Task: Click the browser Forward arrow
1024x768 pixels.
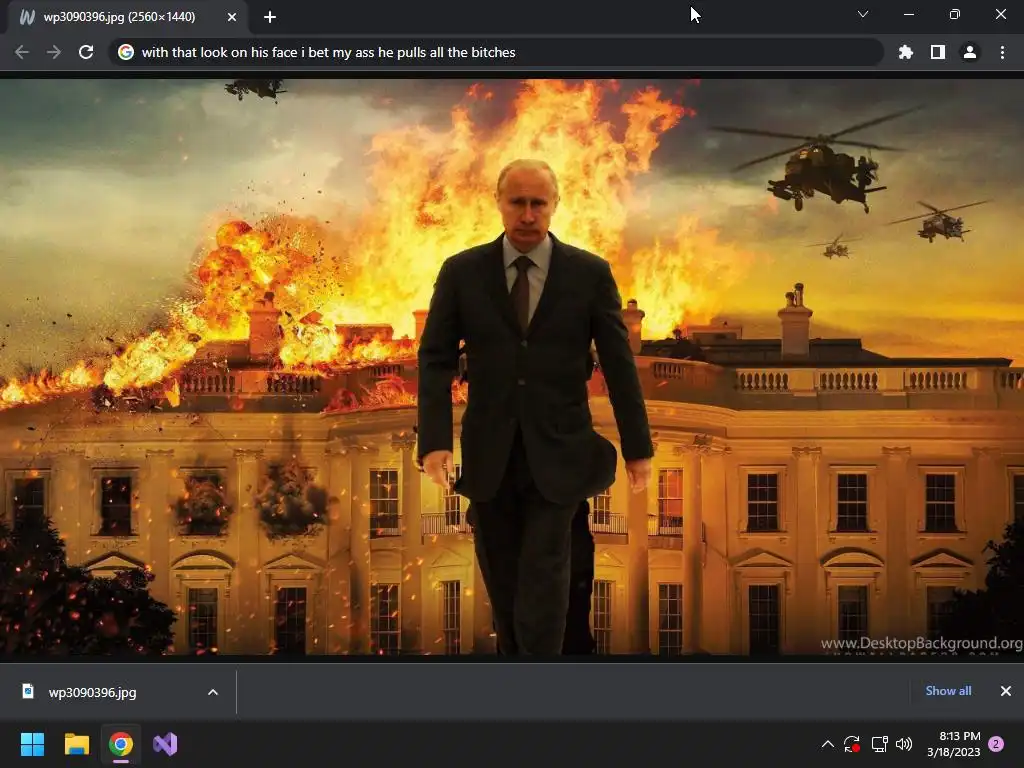Action: pyautogui.click(x=54, y=52)
